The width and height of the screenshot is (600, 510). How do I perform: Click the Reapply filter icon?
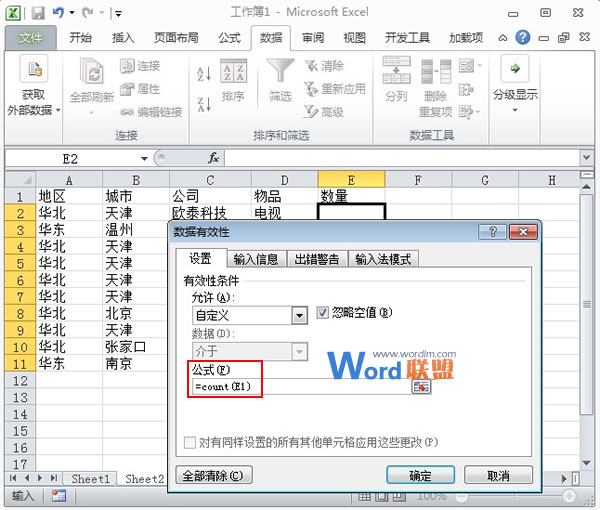click(x=311, y=89)
